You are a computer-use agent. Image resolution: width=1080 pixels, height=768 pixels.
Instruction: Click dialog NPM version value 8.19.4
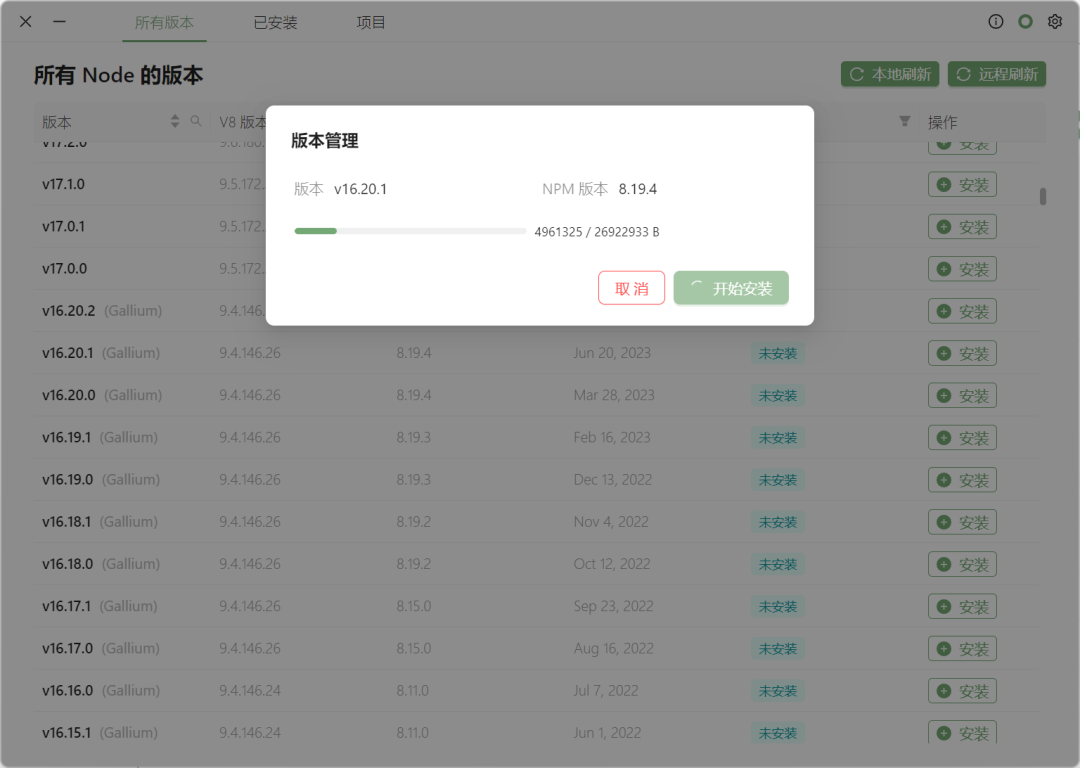click(637, 189)
